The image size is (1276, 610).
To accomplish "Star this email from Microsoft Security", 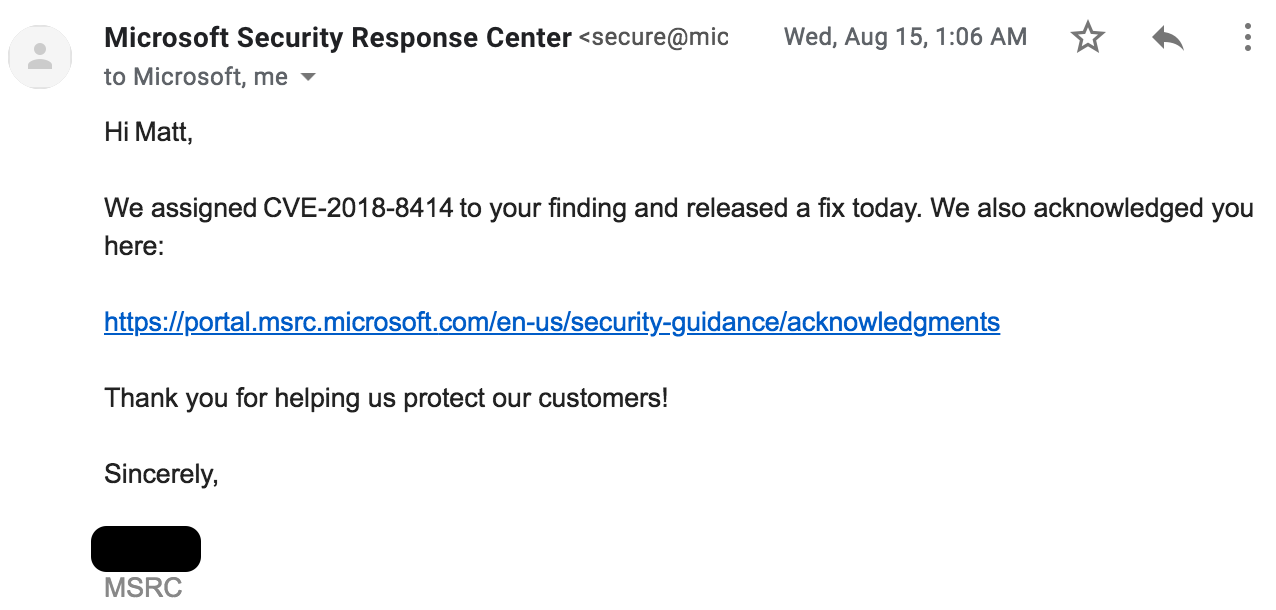I will point(1087,38).
